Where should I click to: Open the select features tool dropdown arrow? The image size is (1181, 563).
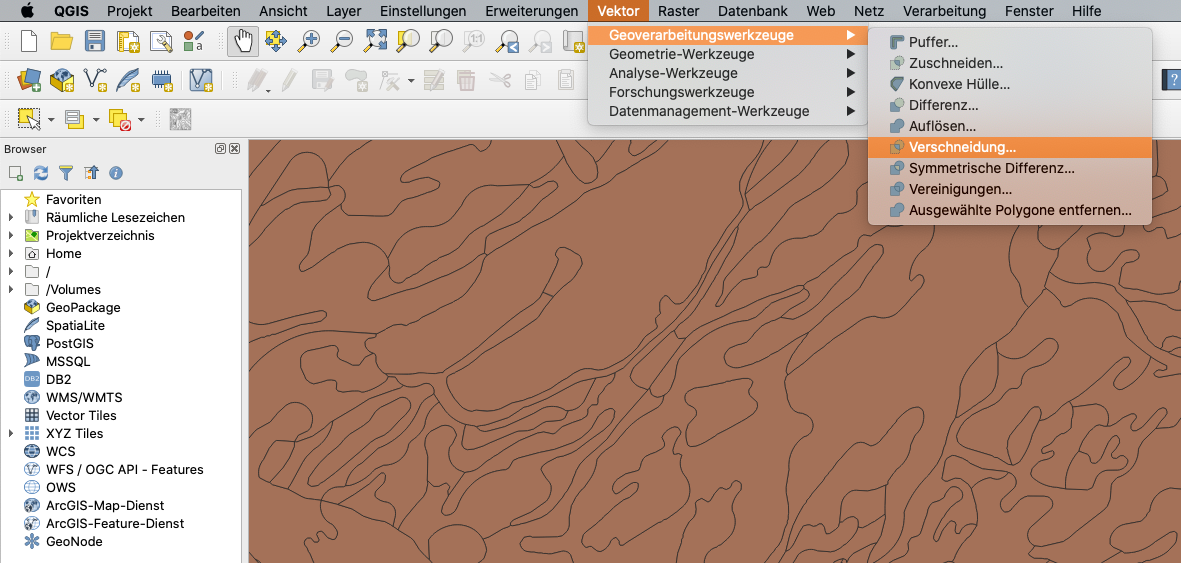tap(51, 120)
